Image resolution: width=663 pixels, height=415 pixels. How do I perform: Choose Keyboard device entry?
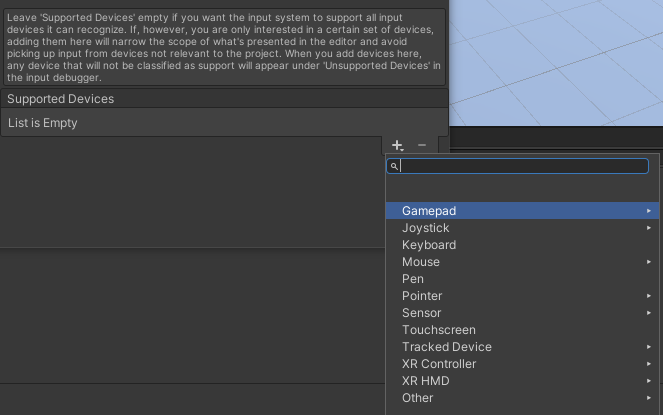(x=523, y=245)
